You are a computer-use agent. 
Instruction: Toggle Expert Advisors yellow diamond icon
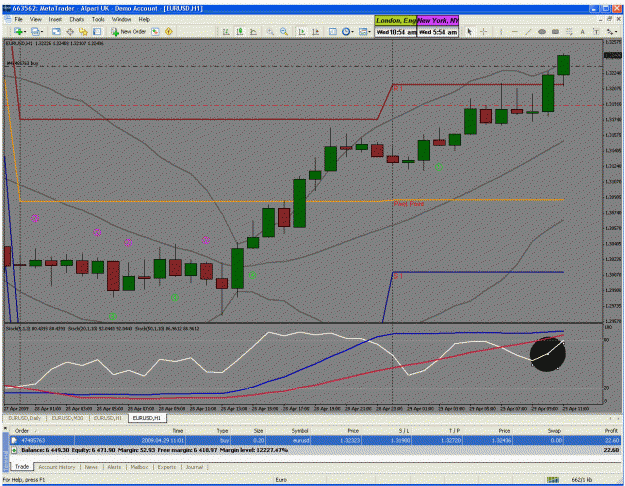[169, 31]
